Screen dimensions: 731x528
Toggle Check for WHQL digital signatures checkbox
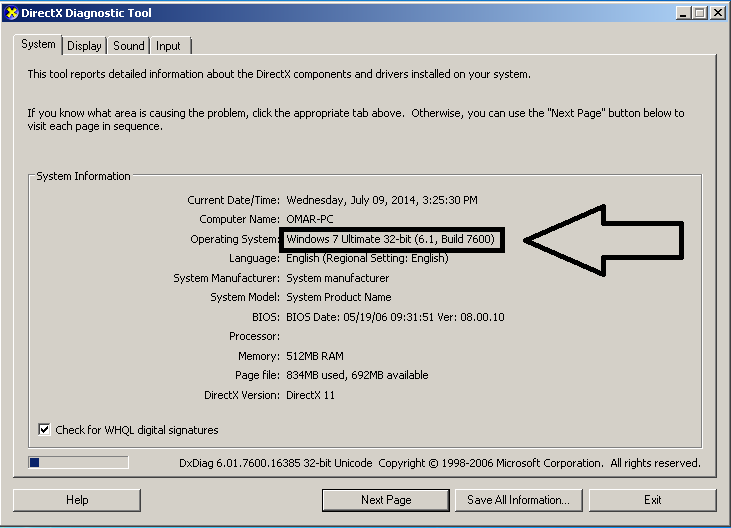coord(44,429)
